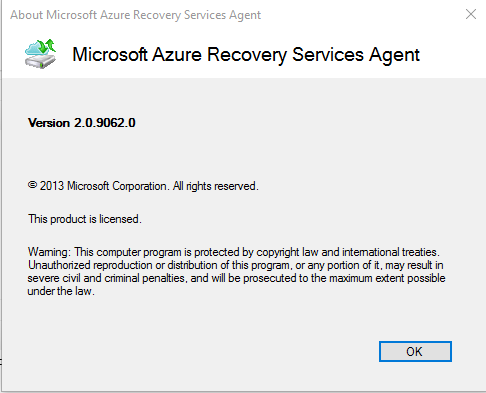Click the gray disk drive in the logo
The image size is (486, 393).
(39, 61)
